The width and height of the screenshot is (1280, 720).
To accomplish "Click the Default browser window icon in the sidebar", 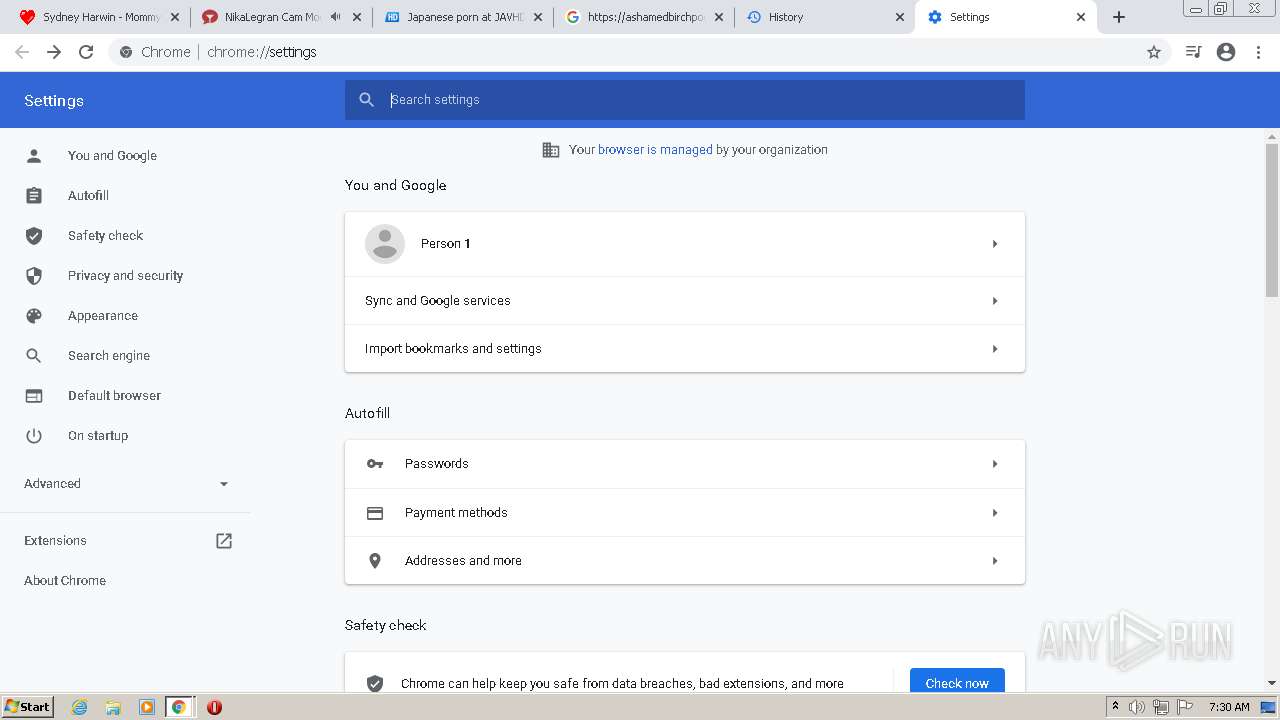I will pyautogui.click(x=34, y=396).
